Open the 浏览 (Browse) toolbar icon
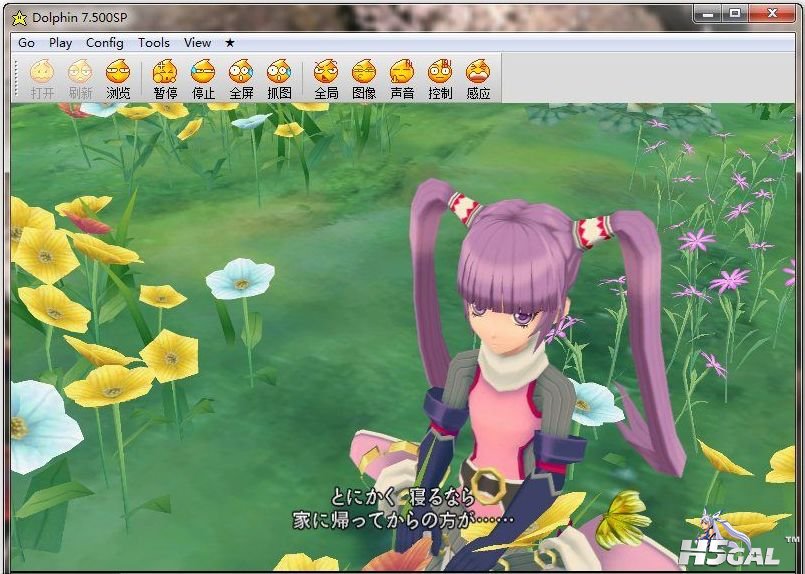The image size is (805, 574). 118,79
